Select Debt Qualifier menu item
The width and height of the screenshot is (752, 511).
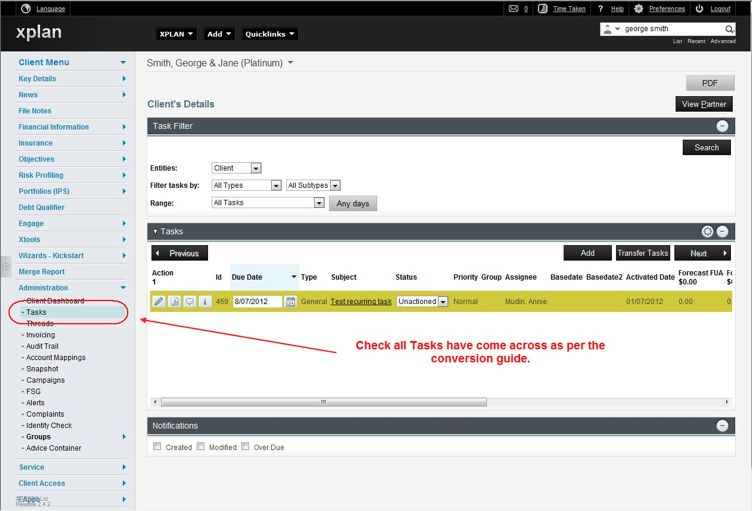click(x=41, y=207)
